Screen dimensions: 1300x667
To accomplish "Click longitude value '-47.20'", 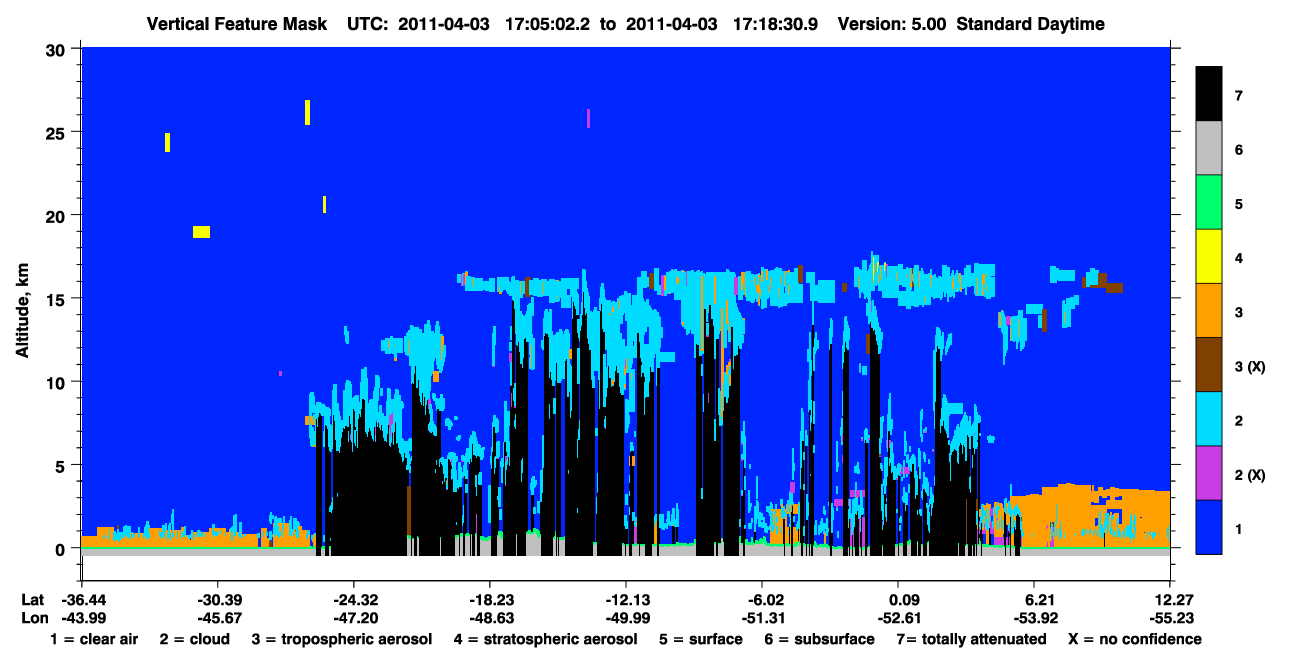I will click(354, 618).
